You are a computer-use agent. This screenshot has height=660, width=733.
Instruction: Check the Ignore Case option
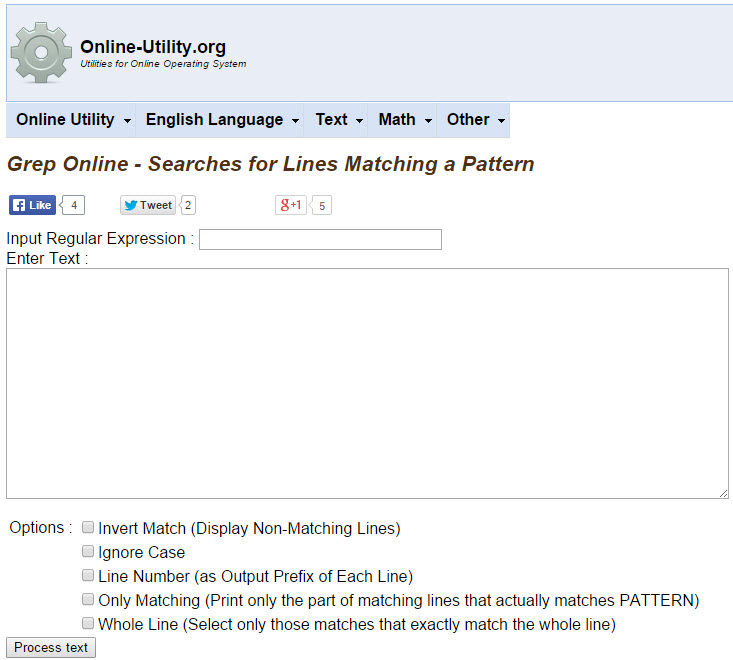coord(87,551)
